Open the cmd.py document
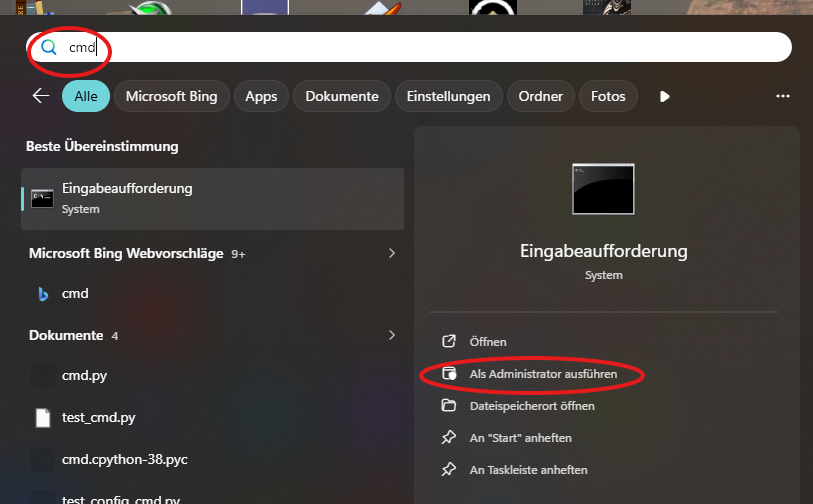The image size is (813, 504). (x=84, y=375)
